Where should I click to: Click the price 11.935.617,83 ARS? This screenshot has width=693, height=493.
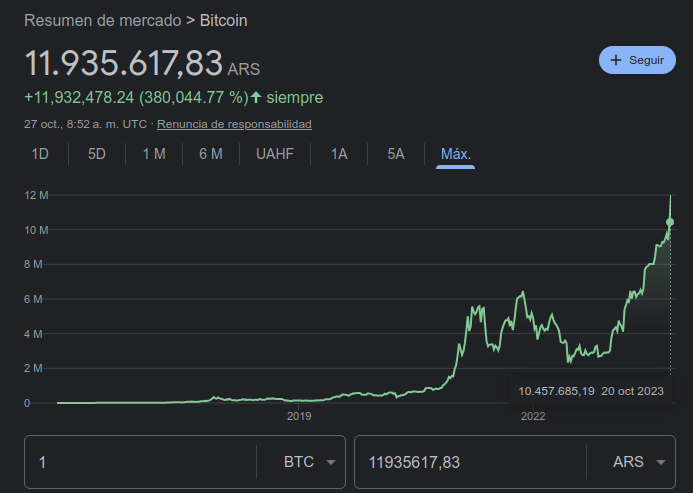pyautogui.click(x=142, y=63)
